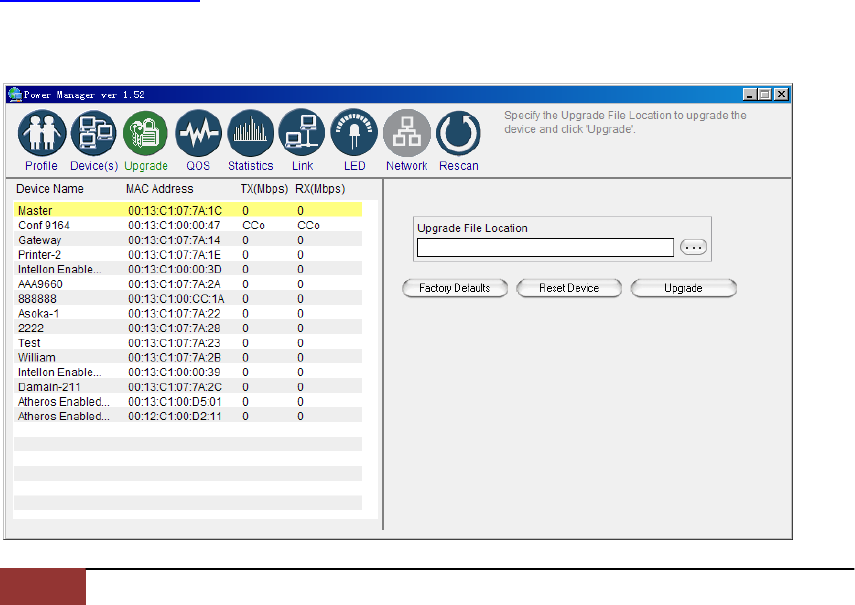The width and height of the screenshot is (855, 605).
Task: Select Atheros Enabled row with MAC ending D2:11
Action: [188, 416]
